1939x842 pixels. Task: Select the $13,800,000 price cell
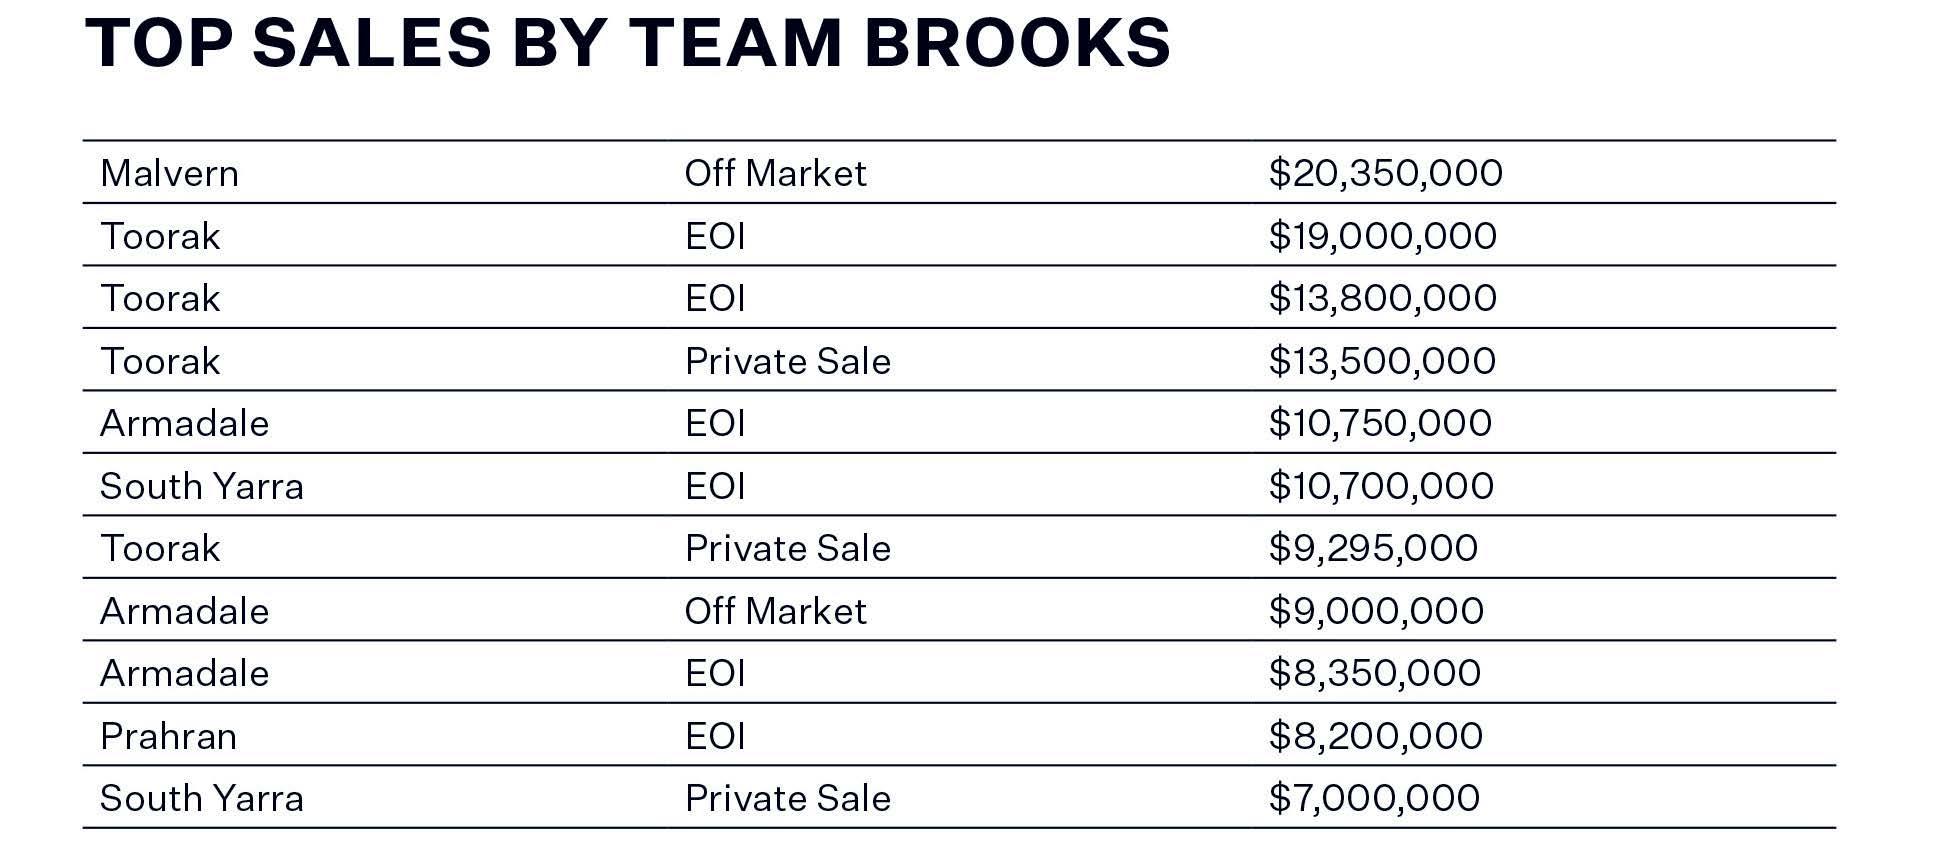1381,298
